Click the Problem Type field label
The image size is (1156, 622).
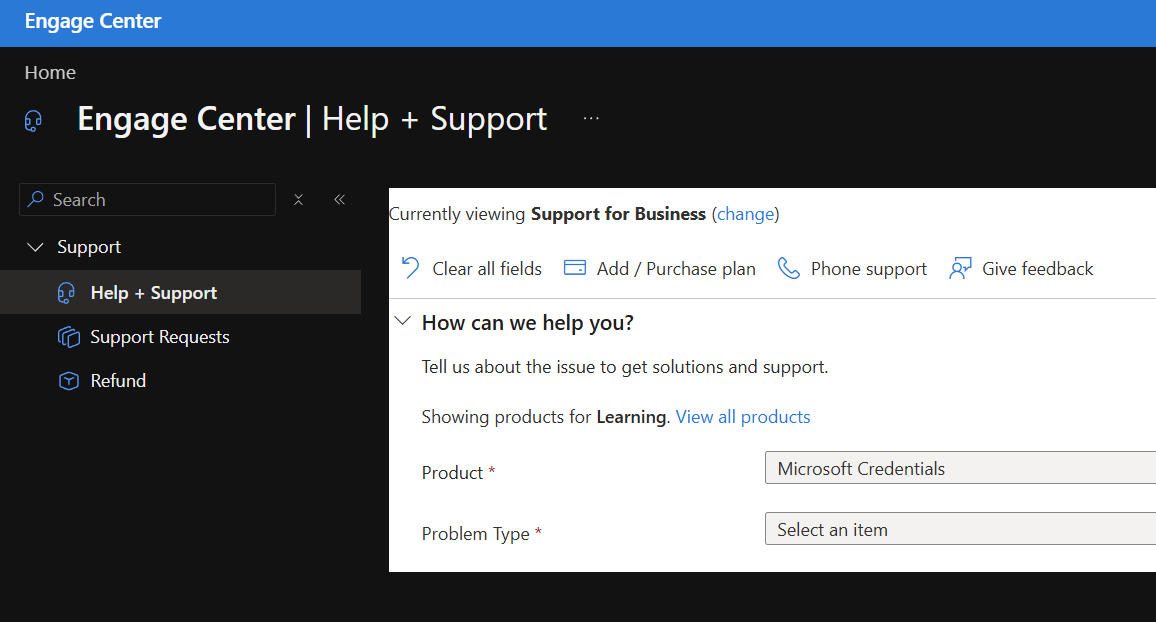[x=476, y=534]
